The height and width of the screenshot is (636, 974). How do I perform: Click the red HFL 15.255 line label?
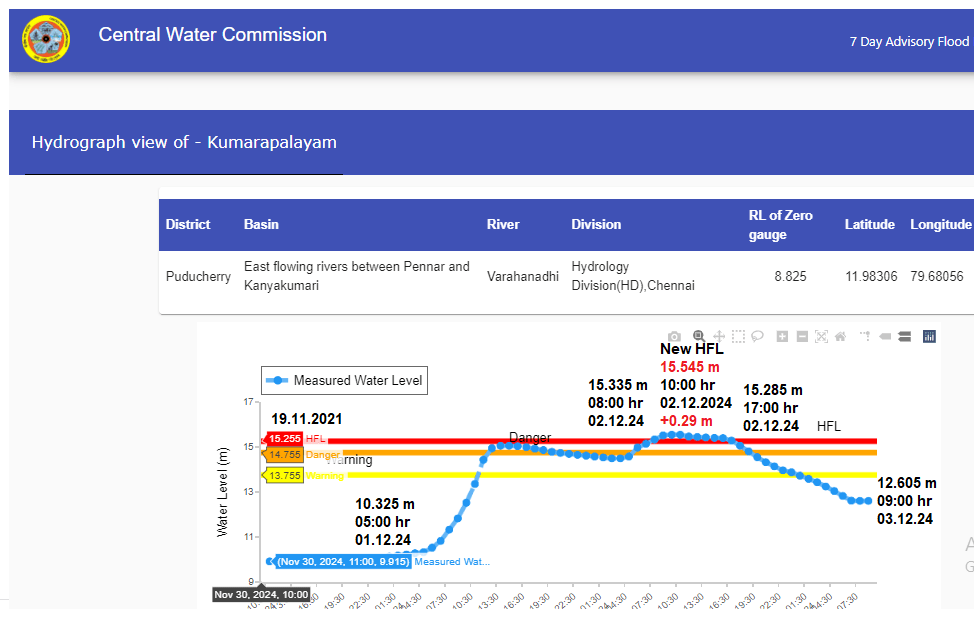286,439
